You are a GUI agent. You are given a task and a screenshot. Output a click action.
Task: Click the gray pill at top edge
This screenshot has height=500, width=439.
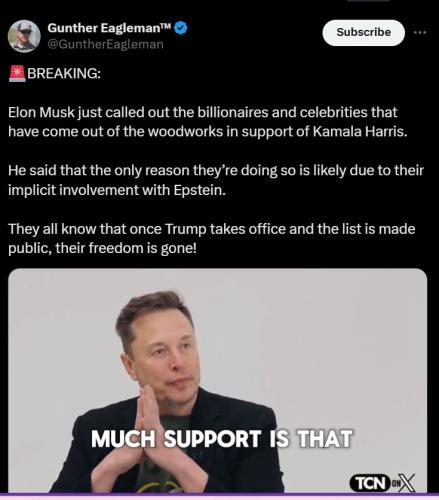[368, 1]
